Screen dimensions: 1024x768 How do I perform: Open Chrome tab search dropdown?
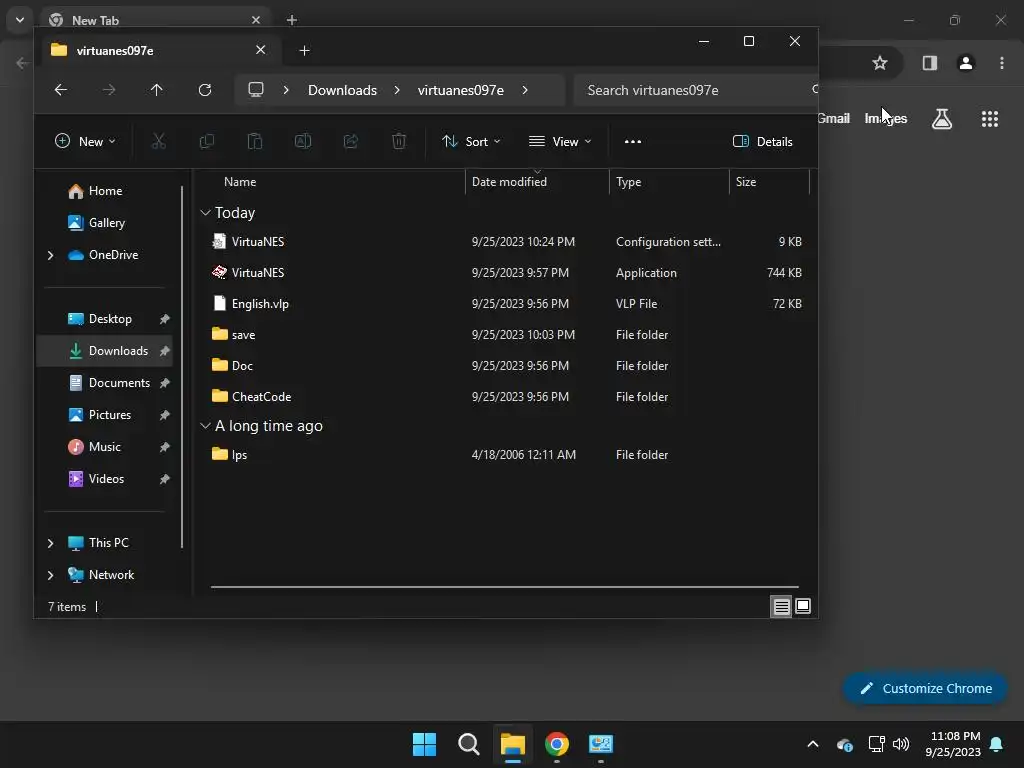point(20,20)
